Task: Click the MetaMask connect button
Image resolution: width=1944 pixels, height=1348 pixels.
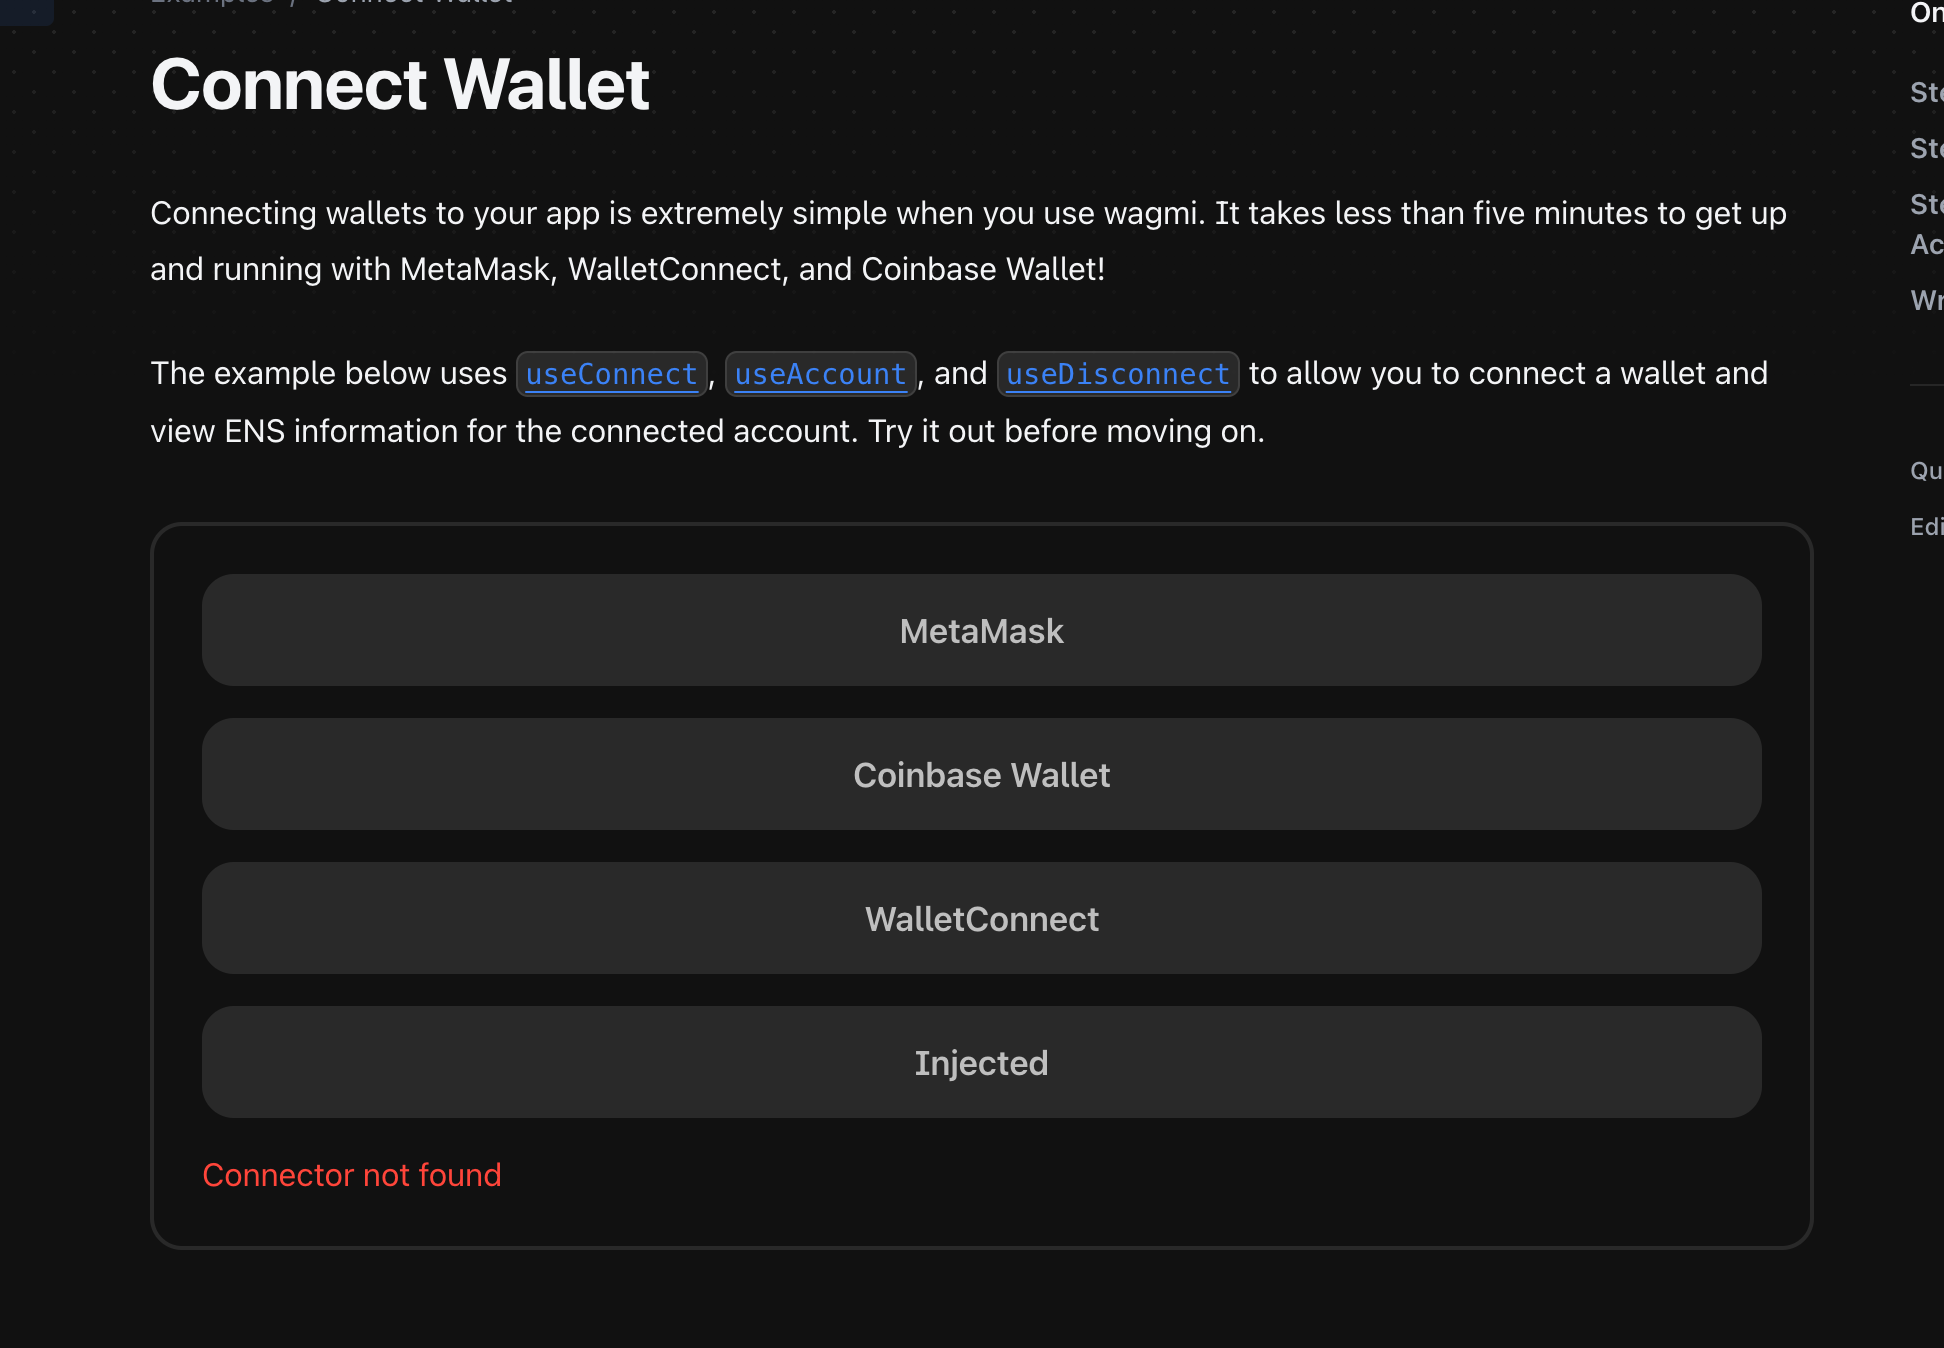Action: click(980, 631)
